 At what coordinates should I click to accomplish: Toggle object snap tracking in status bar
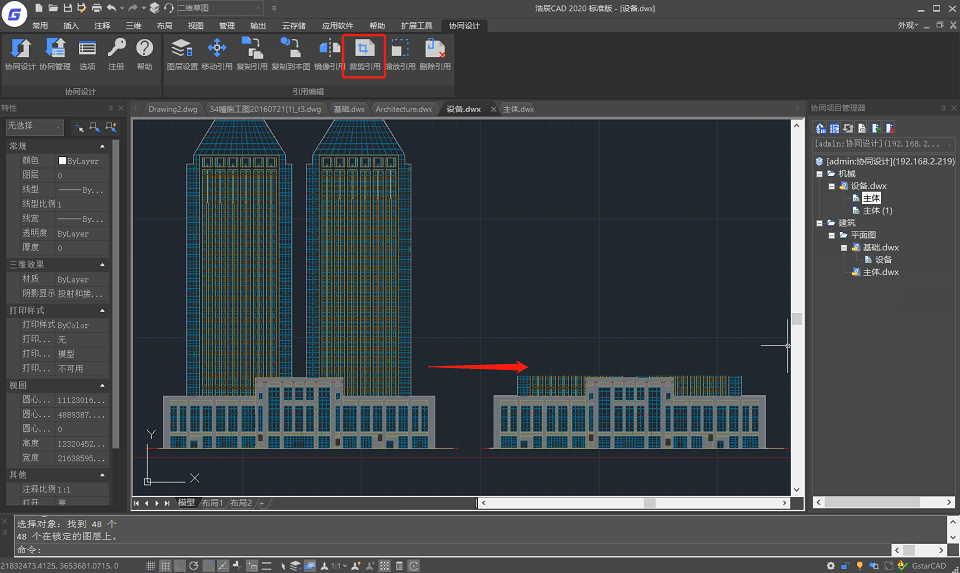click(x=223, y=566)
